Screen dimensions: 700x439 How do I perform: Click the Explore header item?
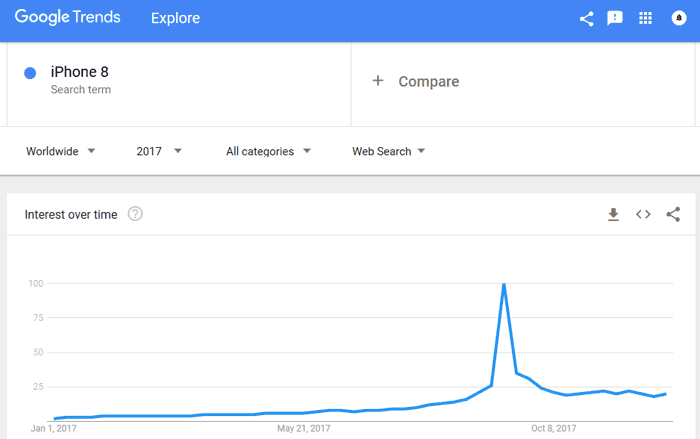pos(175,18)
